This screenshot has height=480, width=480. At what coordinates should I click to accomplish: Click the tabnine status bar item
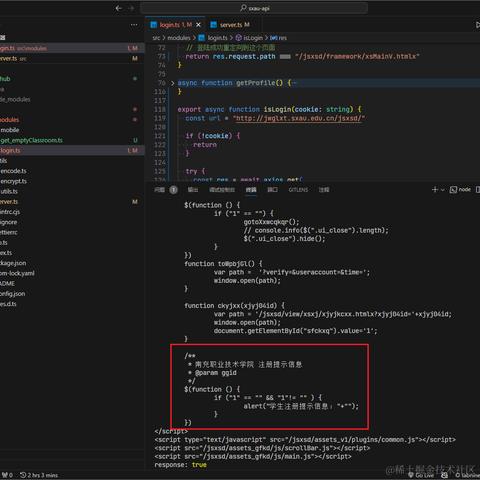(x=468, y=475)
